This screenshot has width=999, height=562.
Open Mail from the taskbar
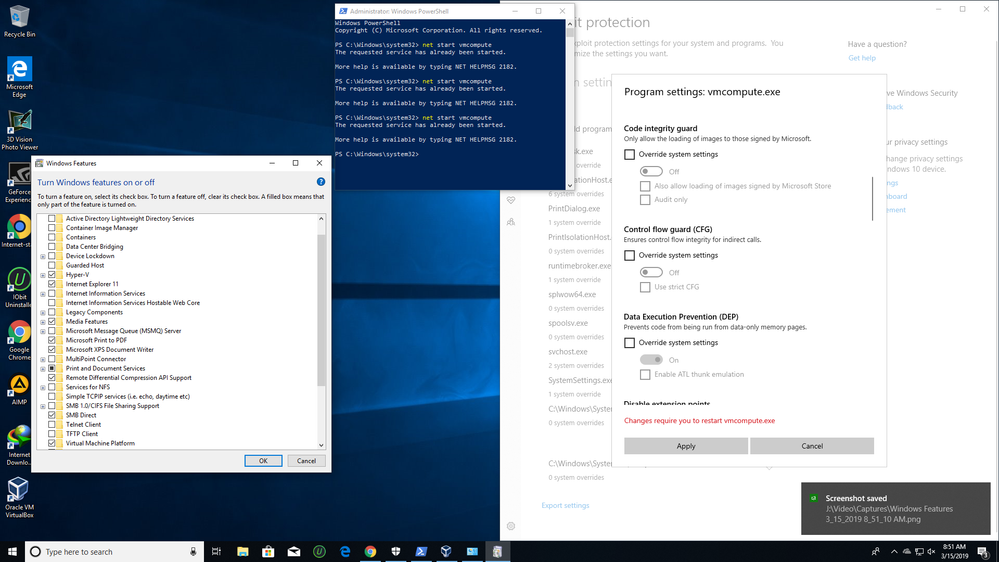pos(294,552)
